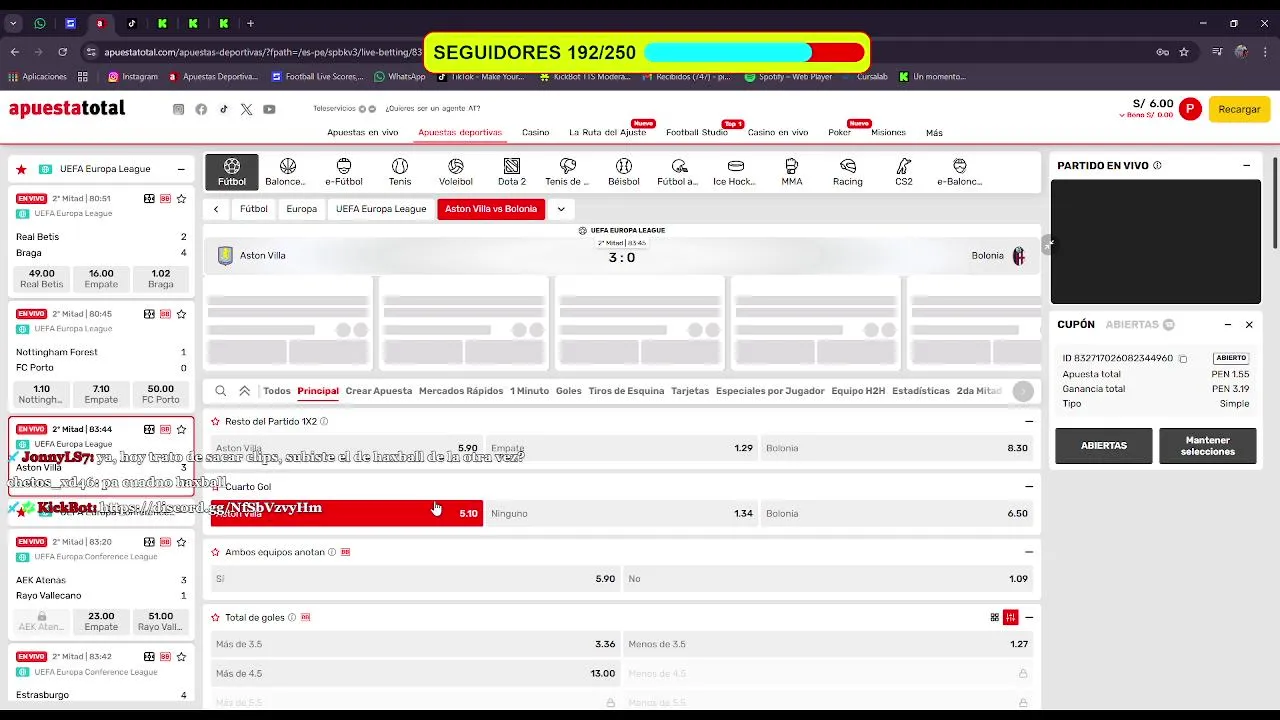Viewport: 1280px width, 720px height.
Task: Bookmark this page with the star
Action: 1184,52
